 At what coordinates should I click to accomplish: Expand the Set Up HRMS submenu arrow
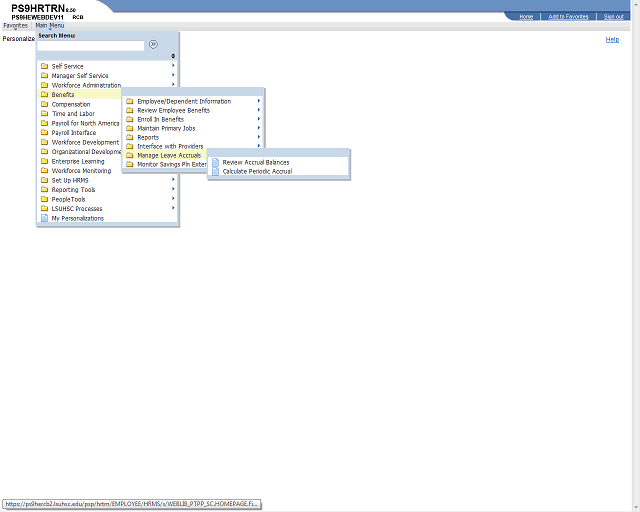point(173,180)
